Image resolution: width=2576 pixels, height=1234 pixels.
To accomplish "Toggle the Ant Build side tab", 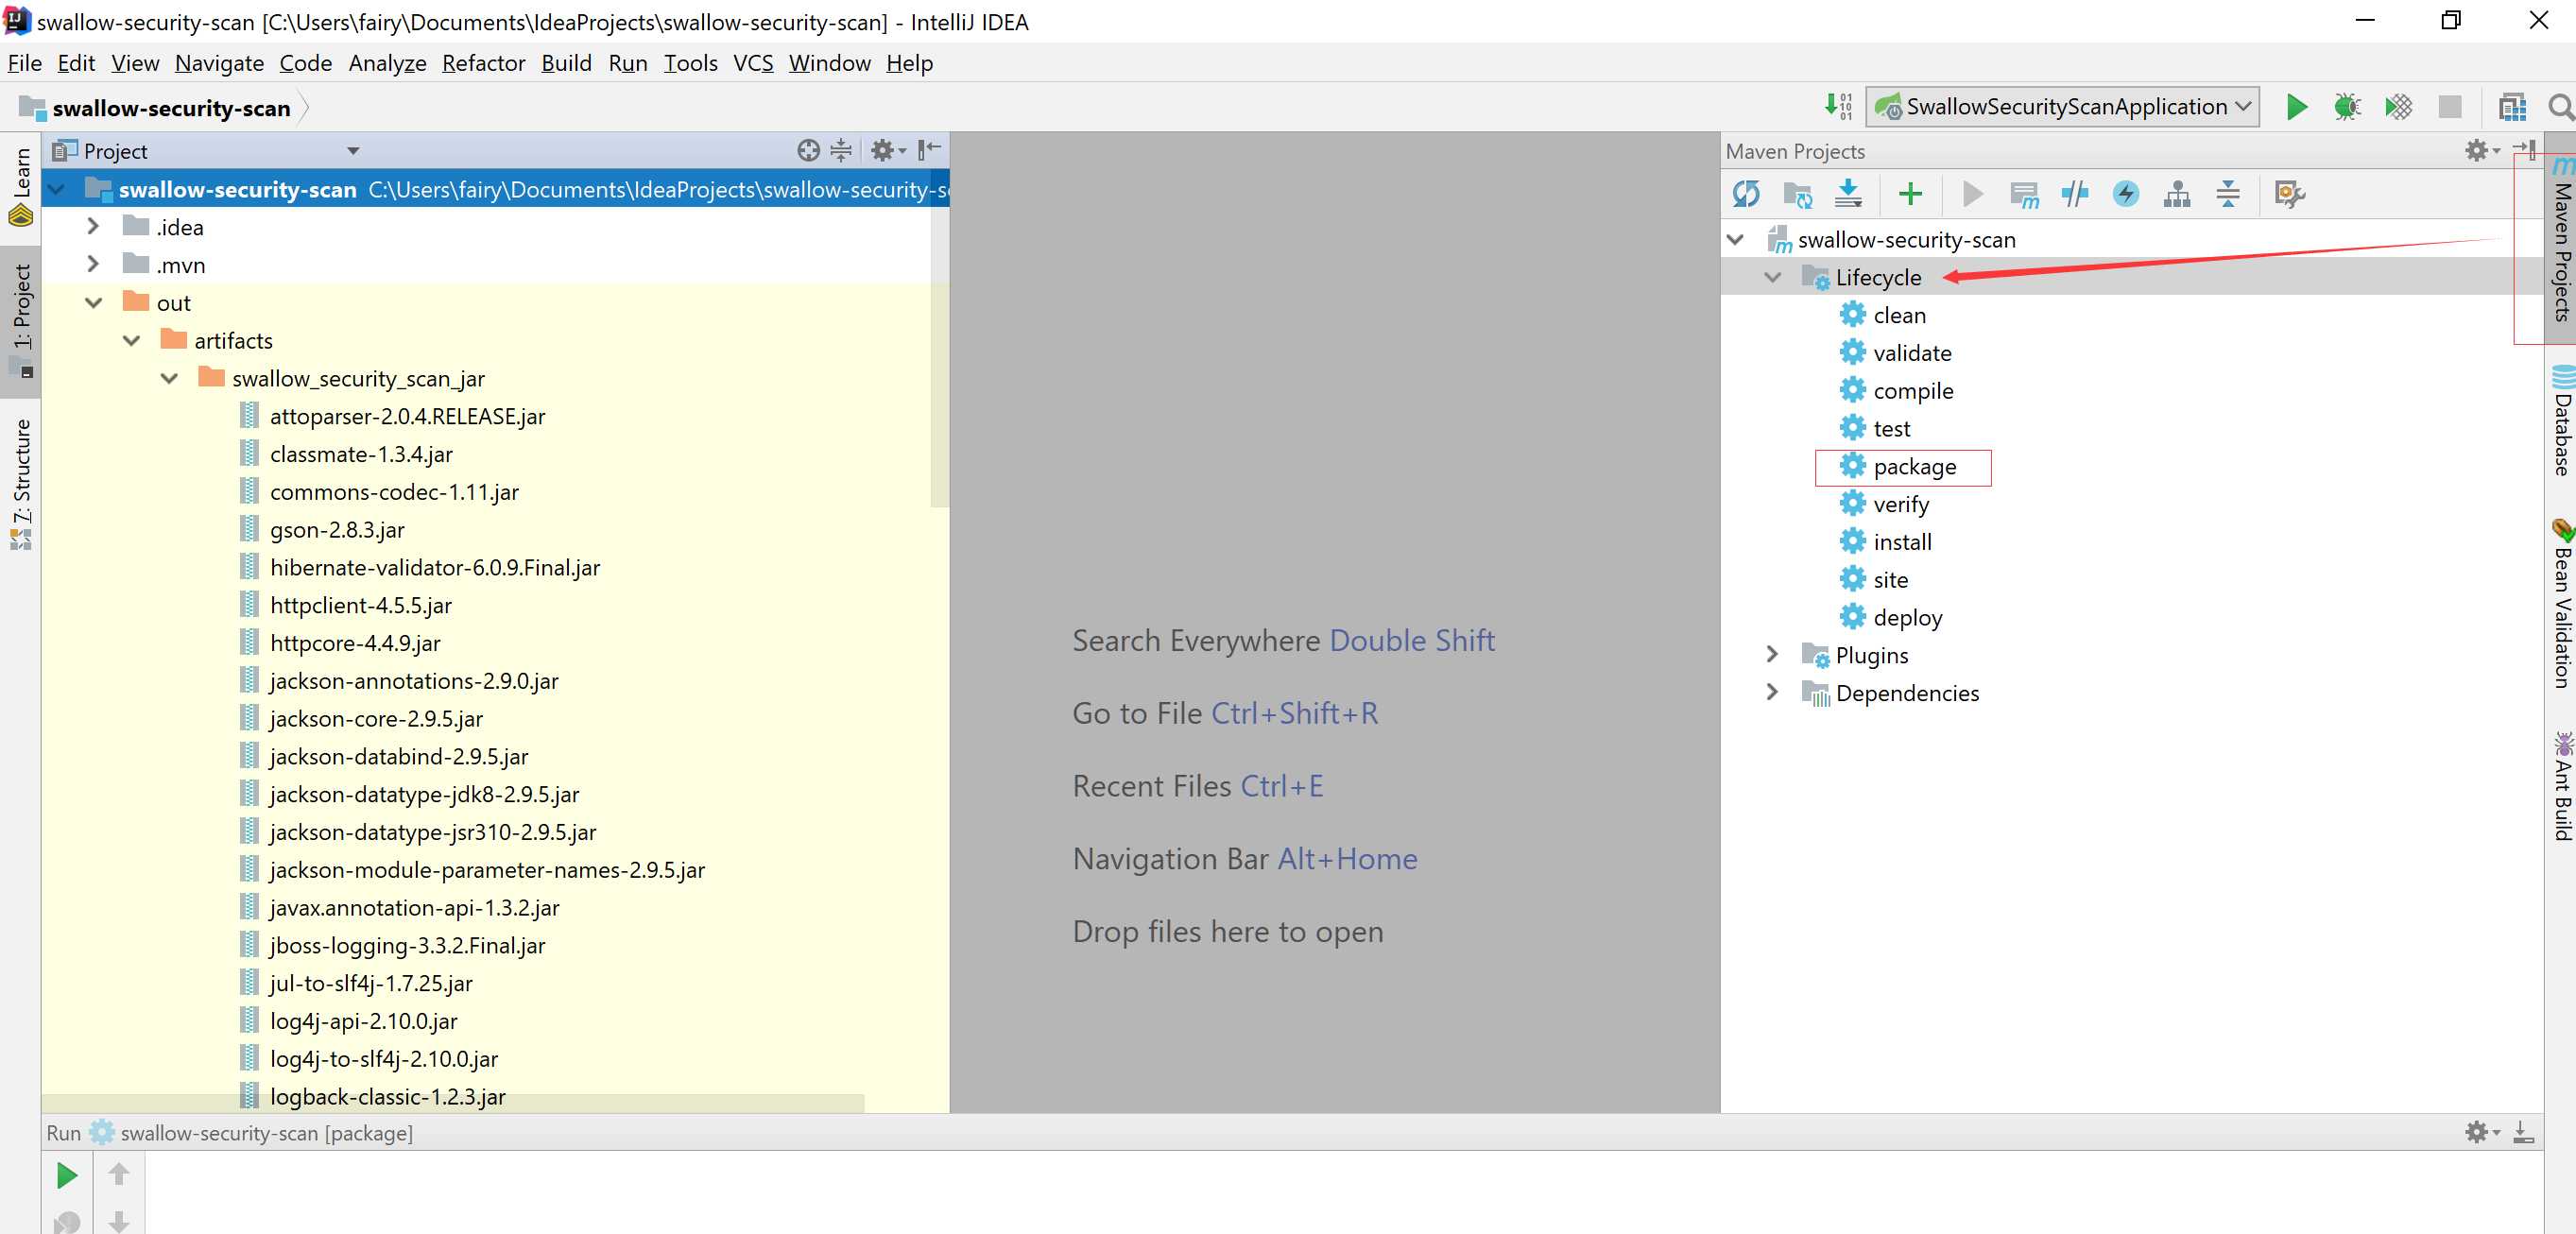I will tap(2562, 787).
